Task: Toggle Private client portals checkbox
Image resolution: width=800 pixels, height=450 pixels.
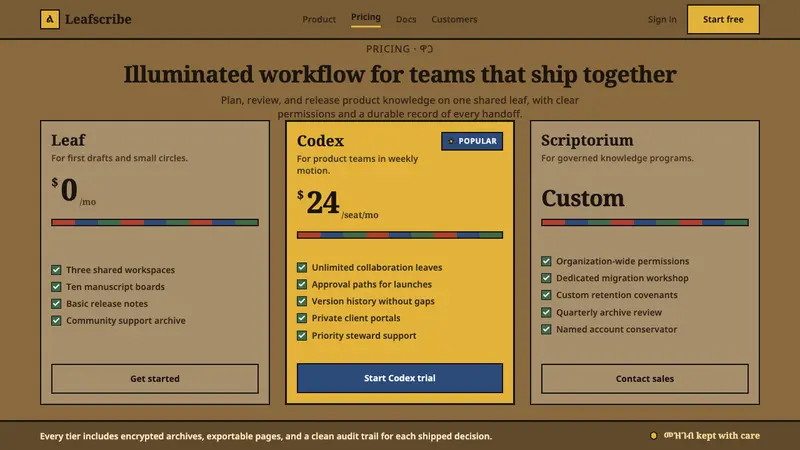Action: 302,318
